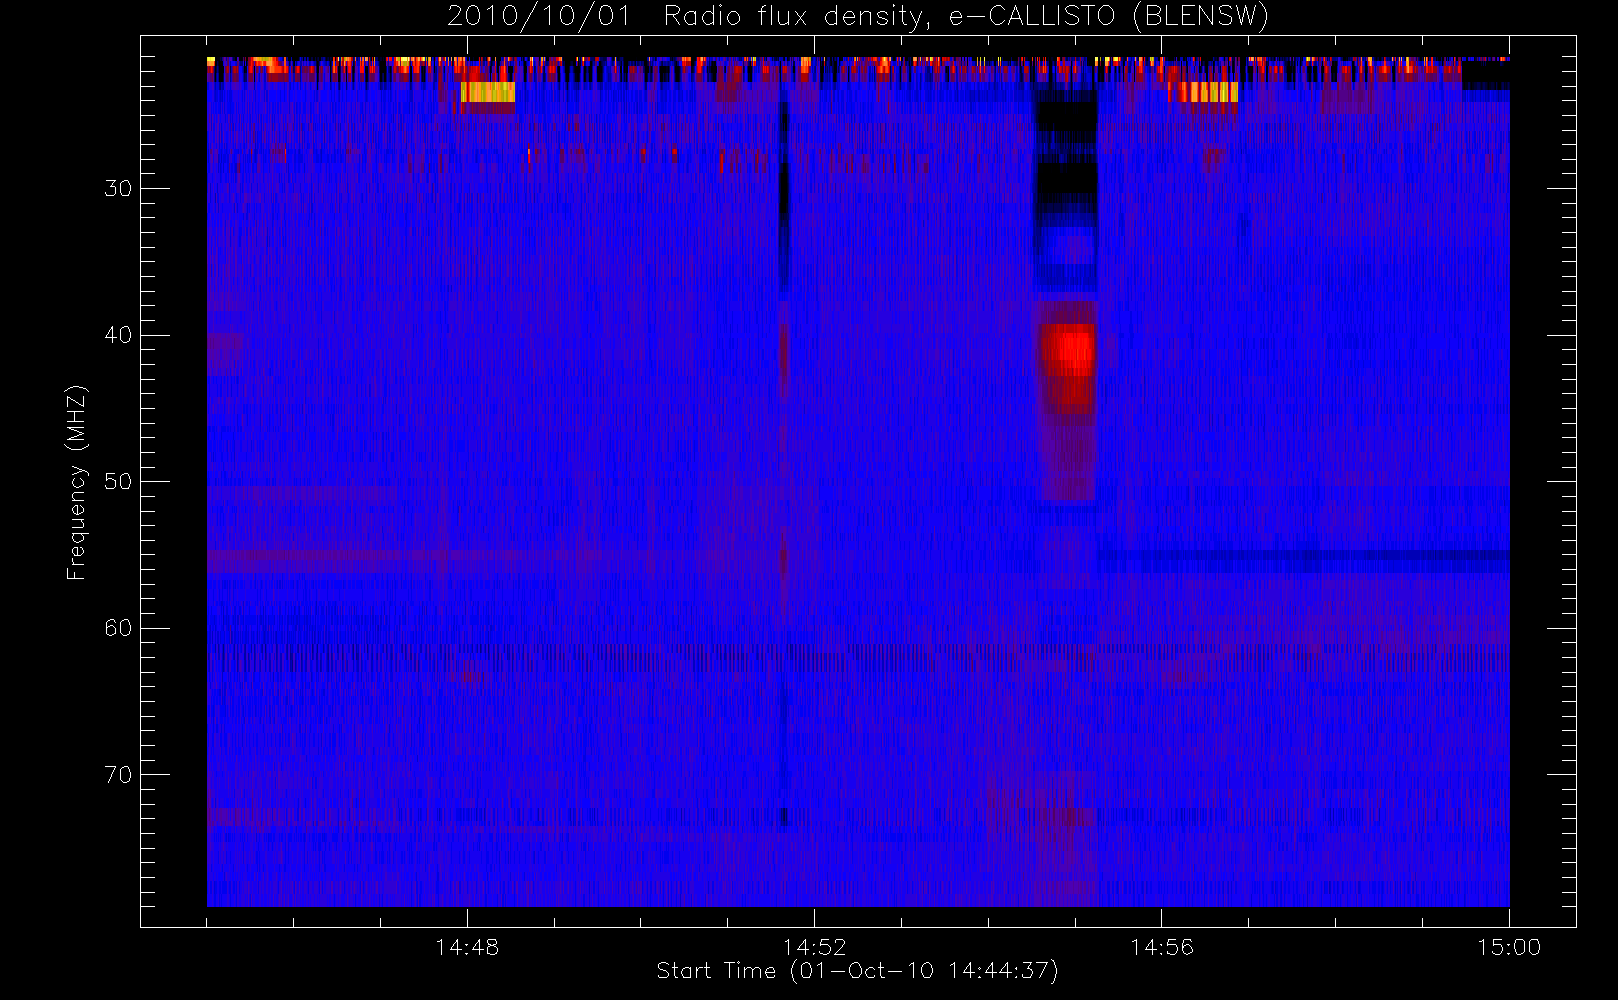This screenshot has width=1618, height=1000.
Task: Click the 40 MHz frequency tick label
Action: pos(118,335)
